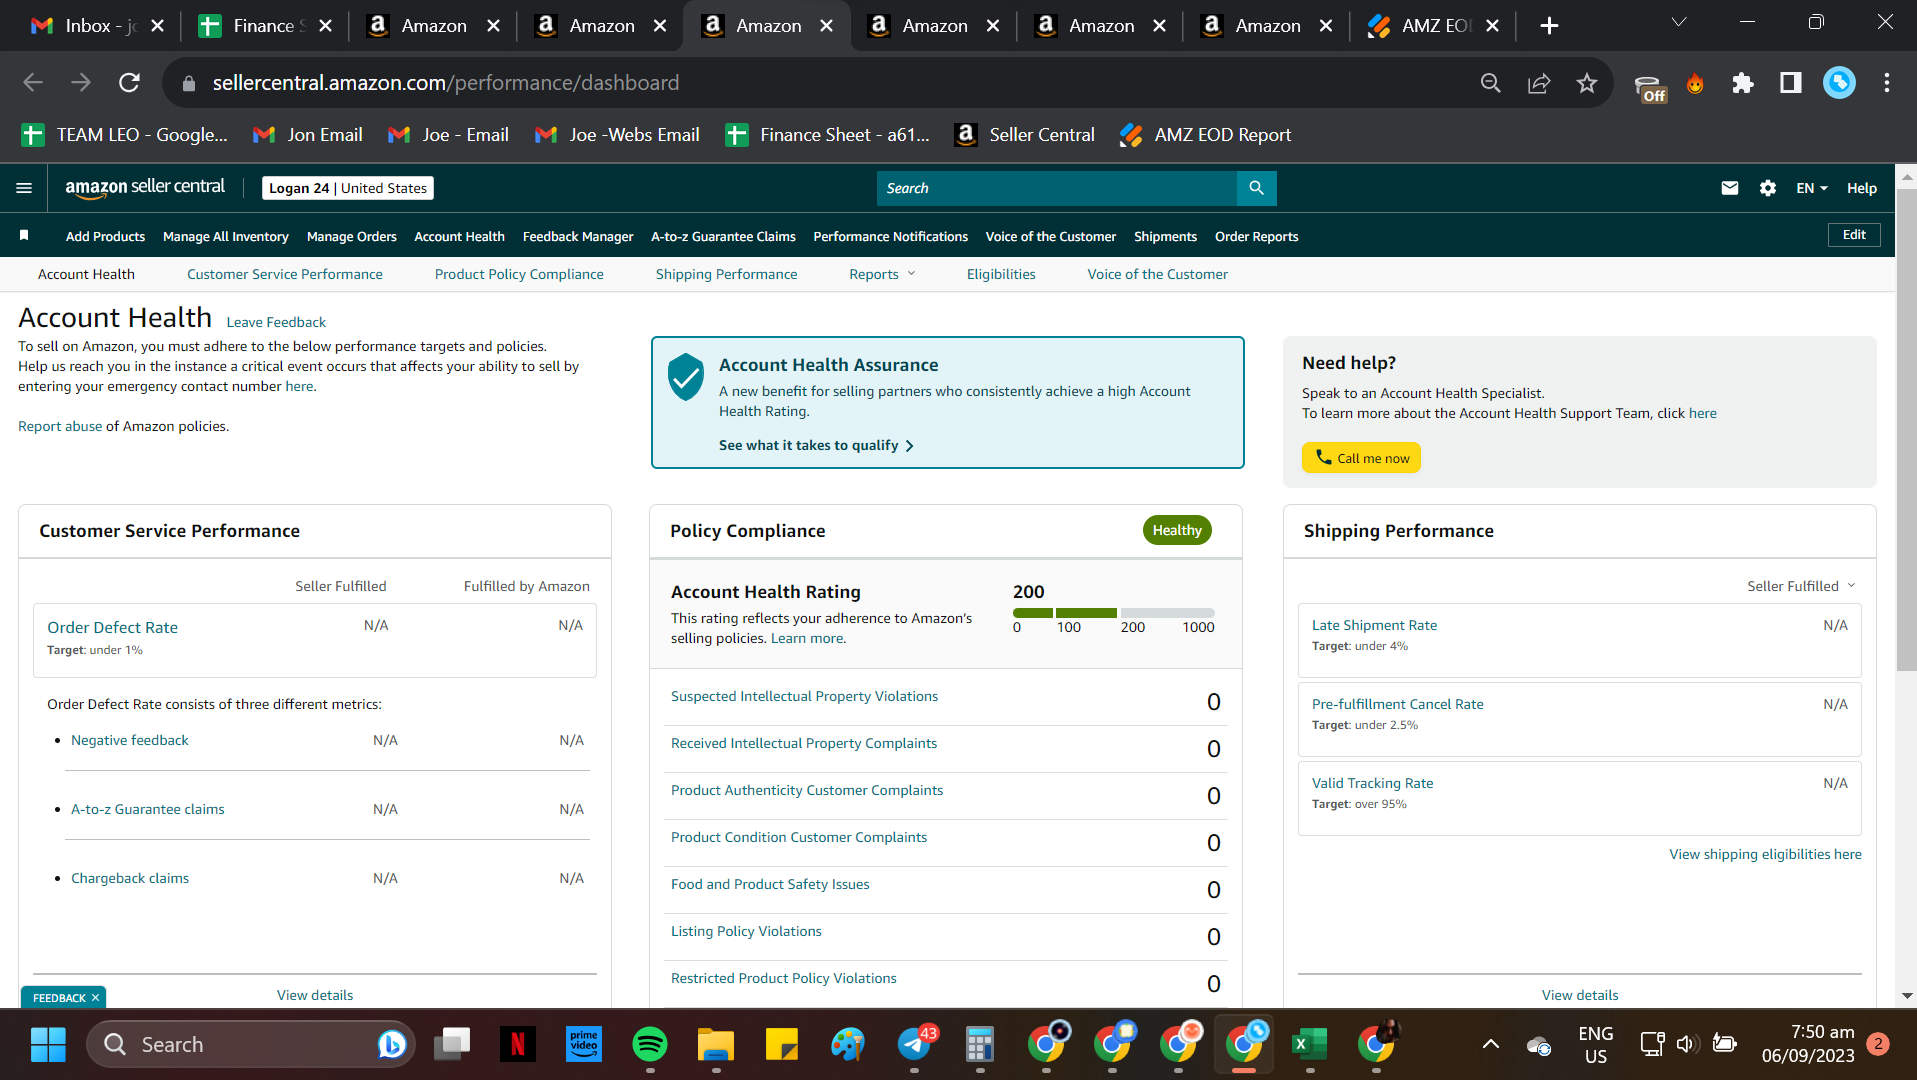Expand the Reports dropdown in sub-navigation

click(882, 274)
